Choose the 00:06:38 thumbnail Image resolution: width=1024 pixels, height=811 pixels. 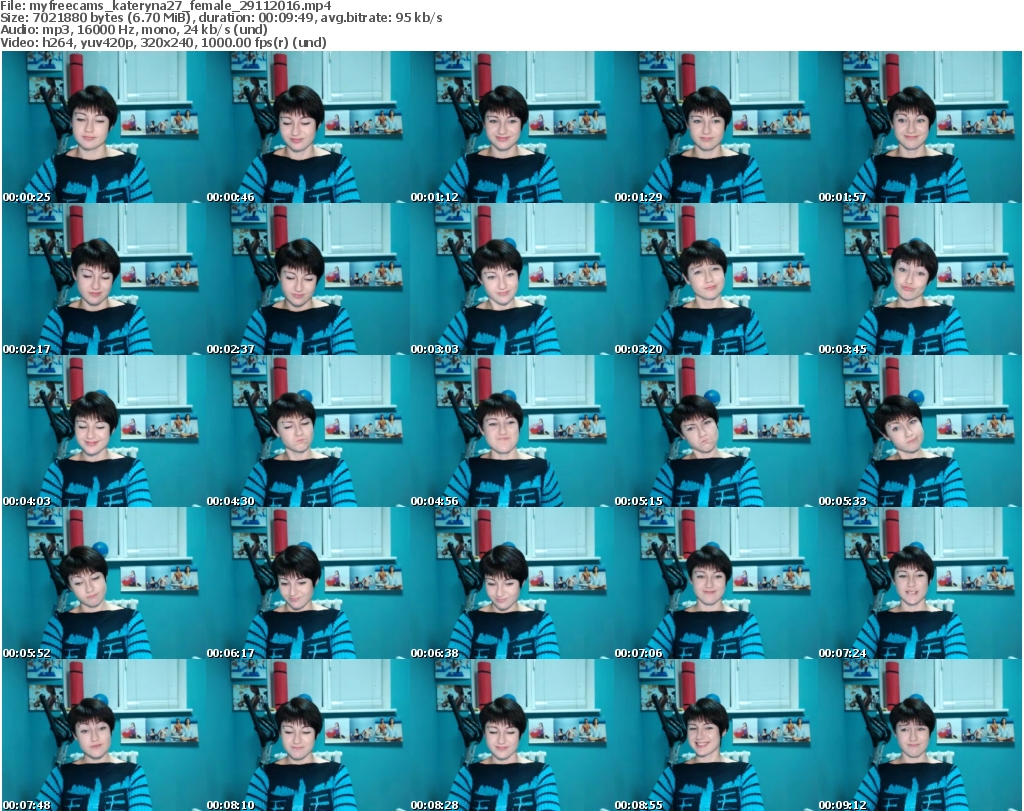[511, 583]
